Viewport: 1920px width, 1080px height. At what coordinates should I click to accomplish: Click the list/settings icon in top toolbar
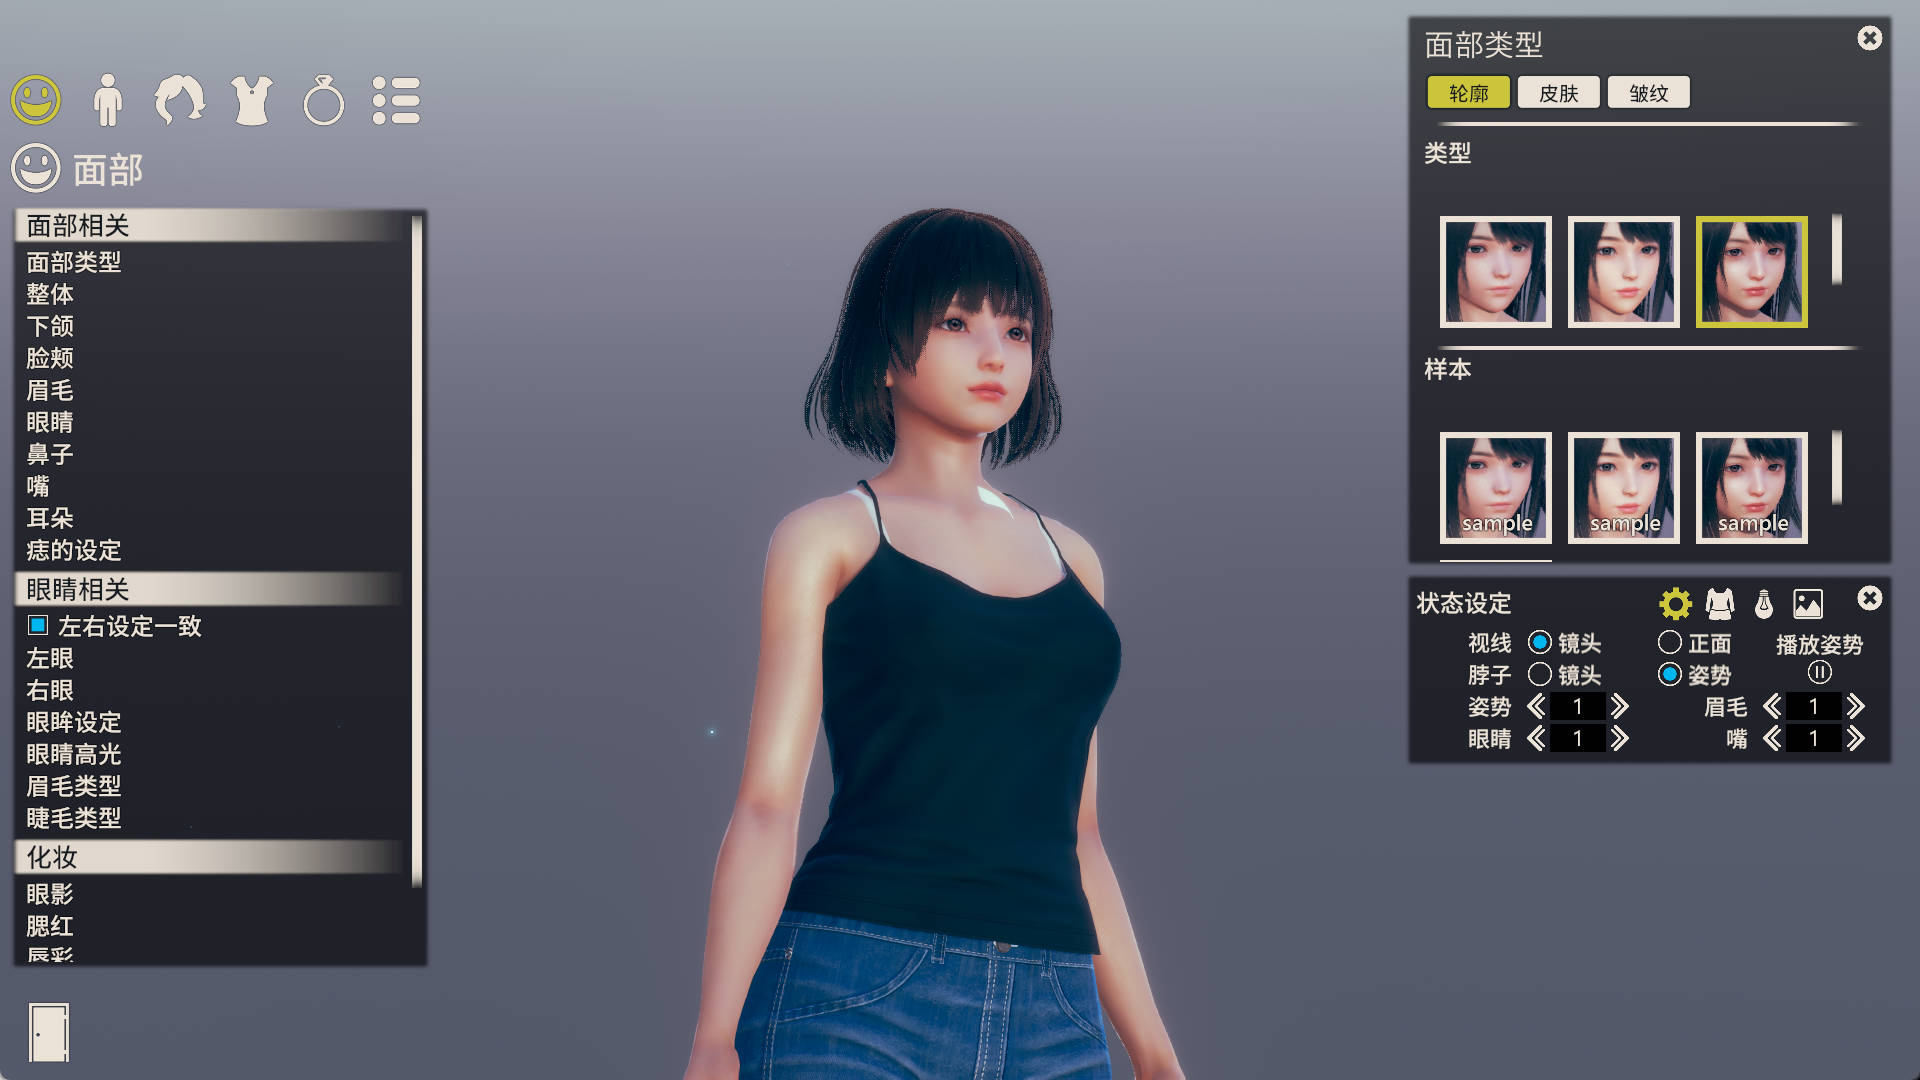click(396, 99)
